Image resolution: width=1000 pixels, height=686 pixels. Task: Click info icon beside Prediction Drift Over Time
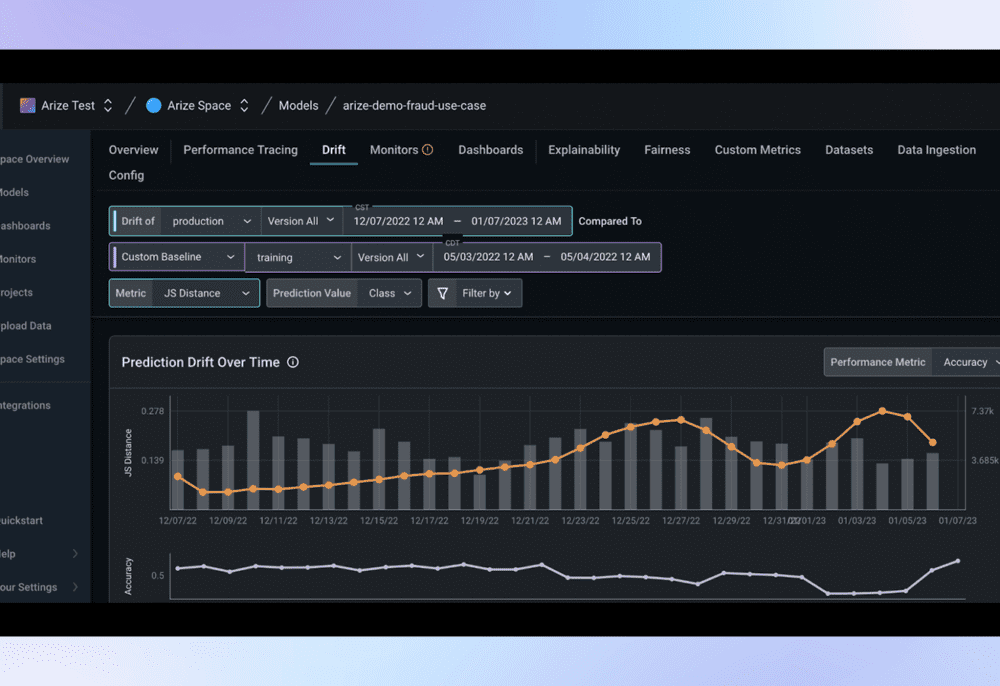[x=293, y=362]
